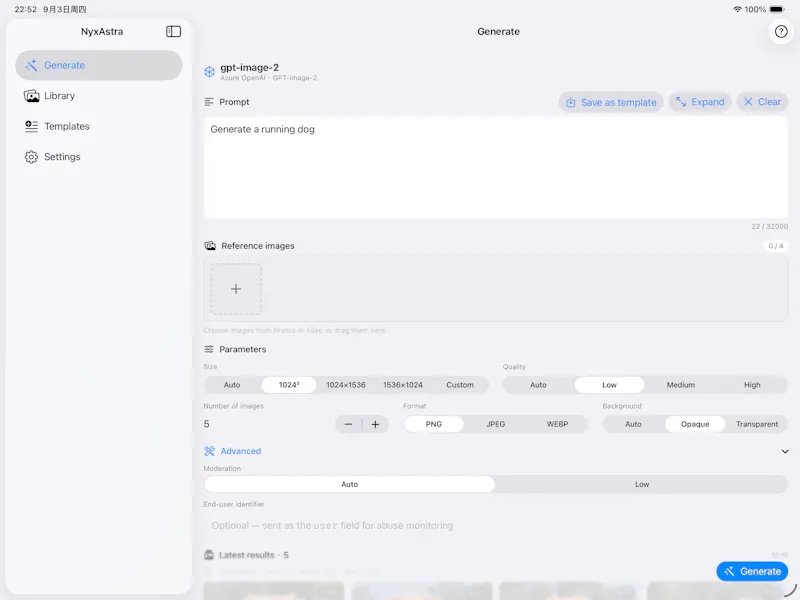Set Quality to High
This screenshot has height=600, width=800.
click(752, 385)
